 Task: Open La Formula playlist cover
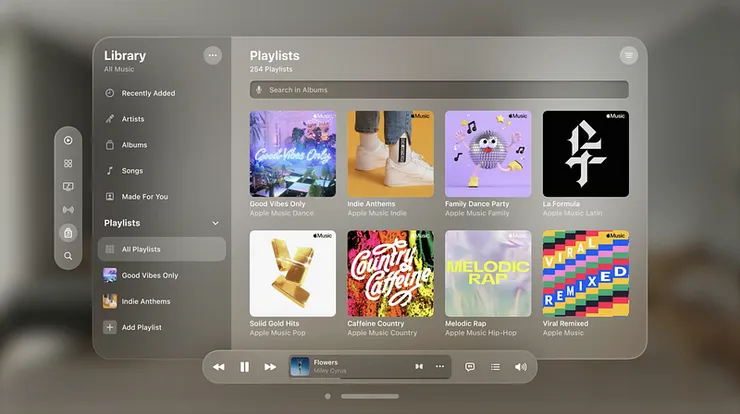586,154
